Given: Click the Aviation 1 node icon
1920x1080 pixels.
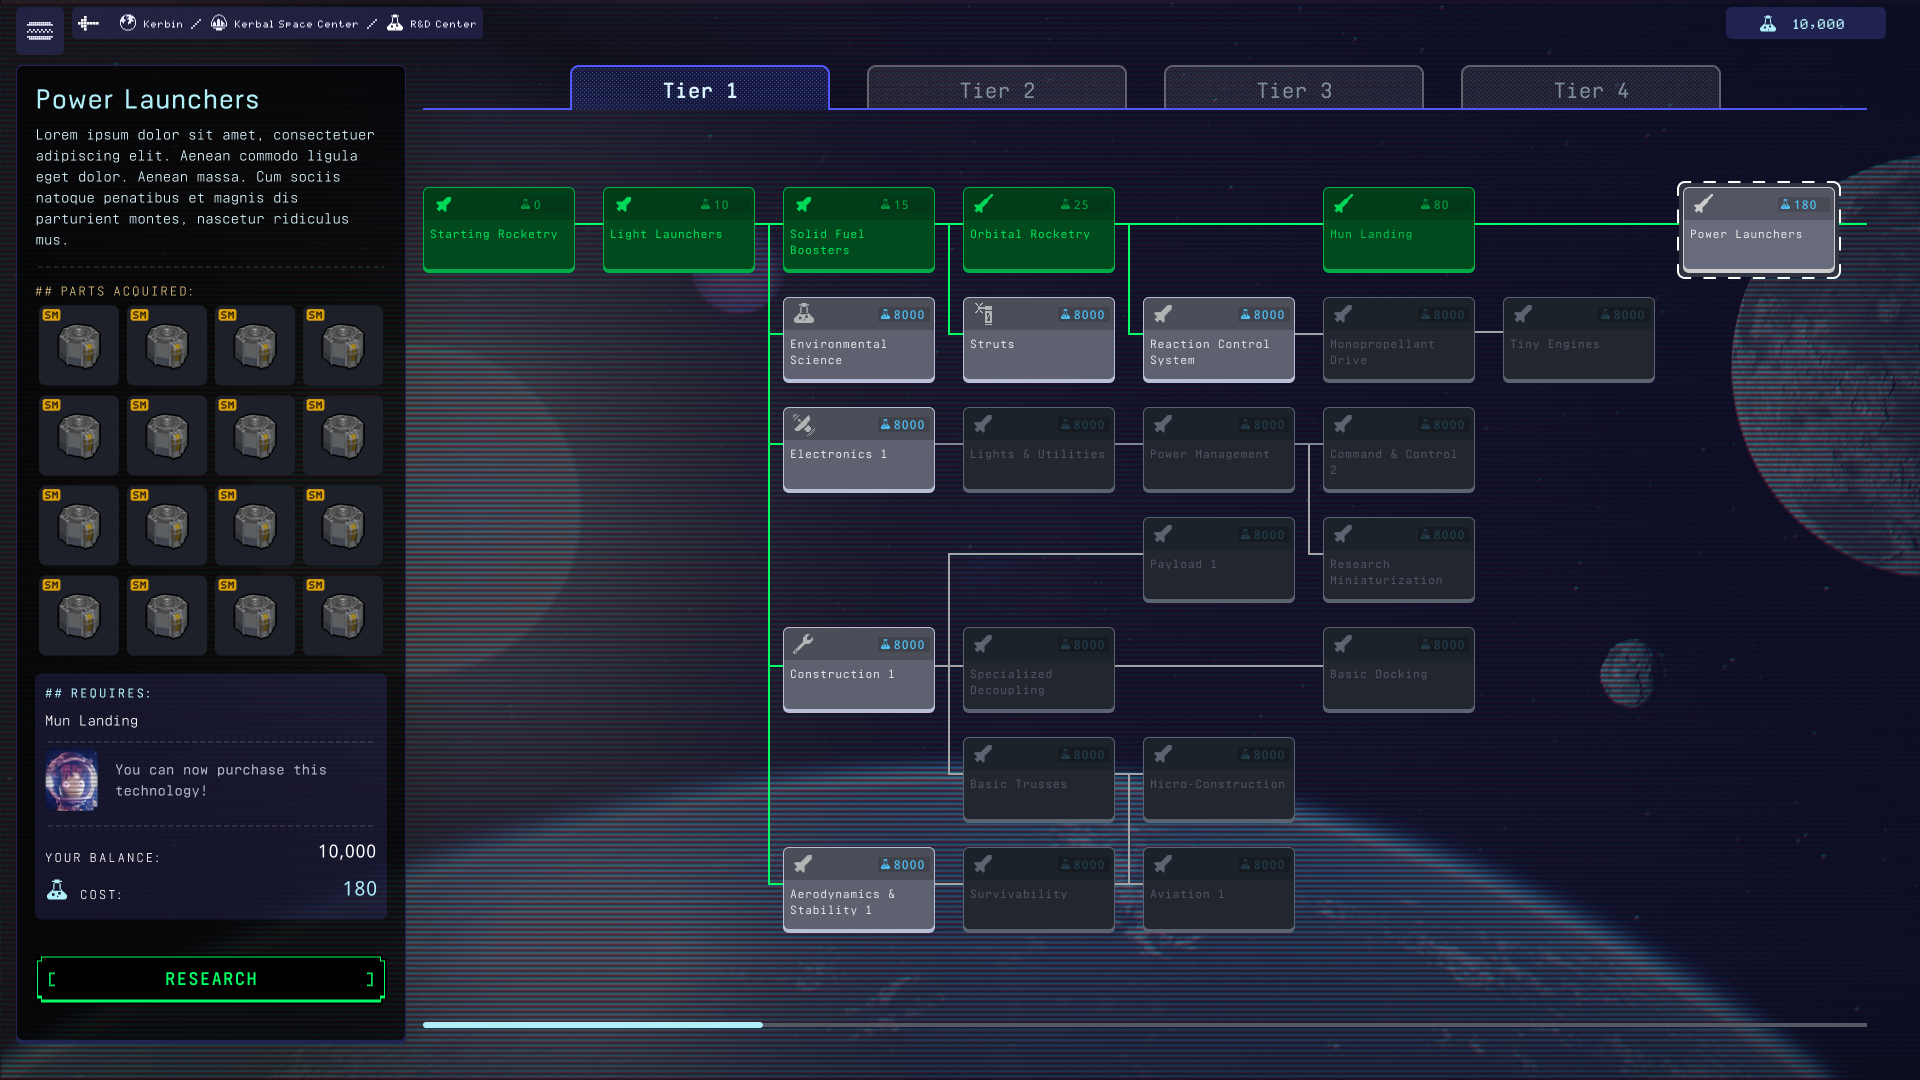Looking at the screenshot, I should pyautogui.click(x=1163, y=864).
